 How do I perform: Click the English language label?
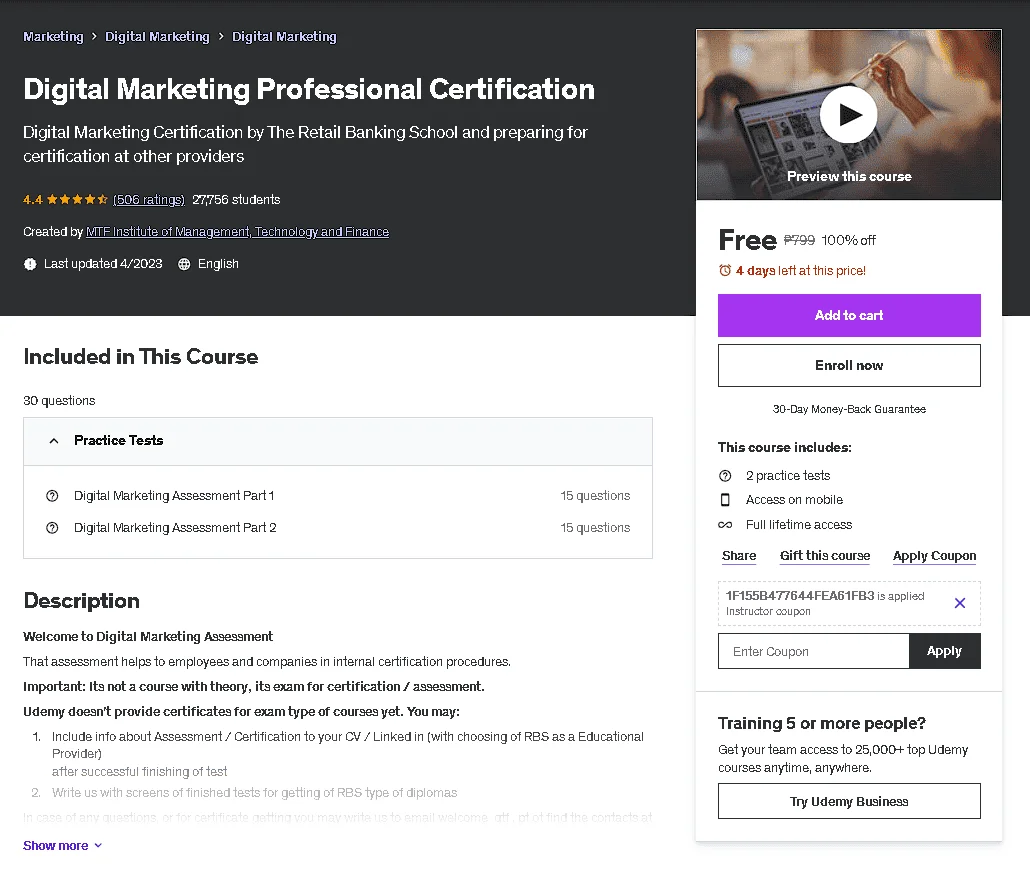pos(218,264)
